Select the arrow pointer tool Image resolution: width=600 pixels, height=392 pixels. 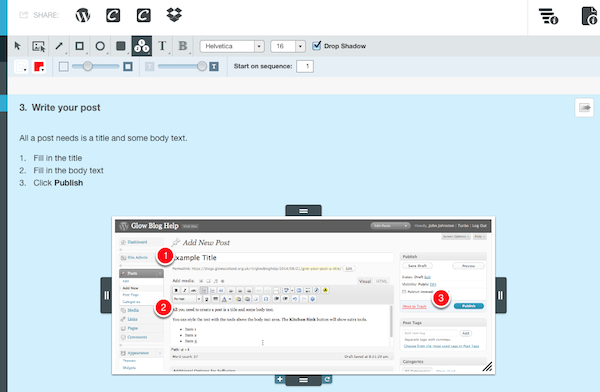[18, 46]
